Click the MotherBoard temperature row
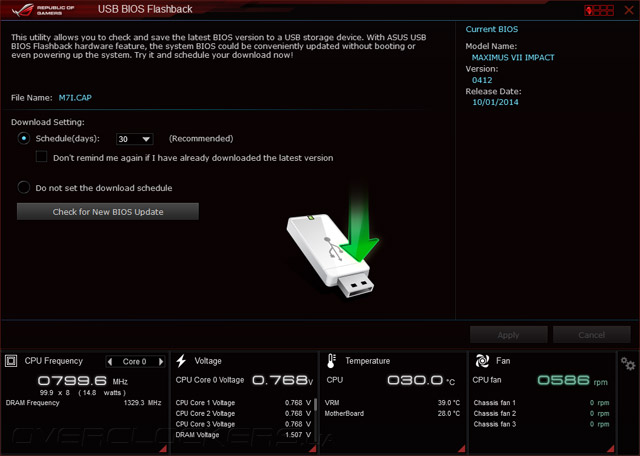The width and height of the screenshot is (640, 456). pos(392,414)
